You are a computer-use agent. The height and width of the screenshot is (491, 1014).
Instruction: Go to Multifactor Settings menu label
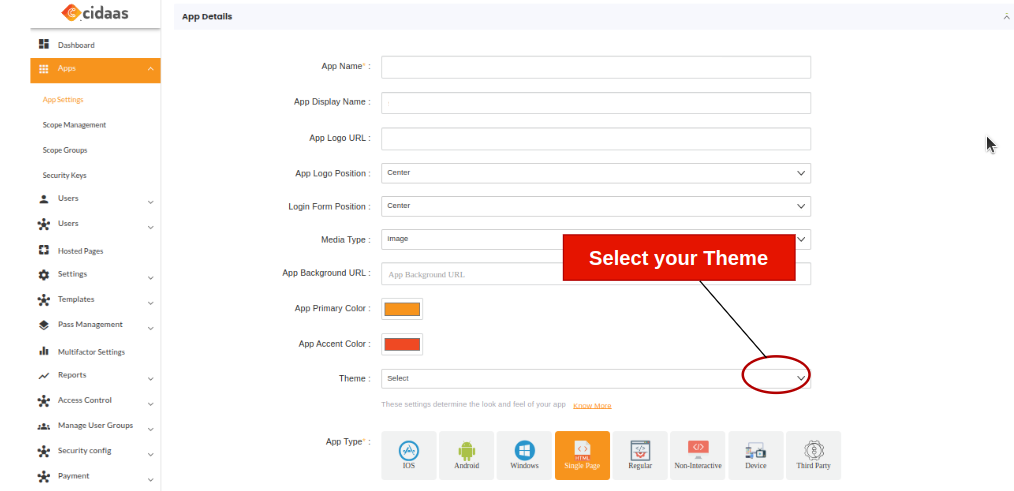tap(91, 352)
